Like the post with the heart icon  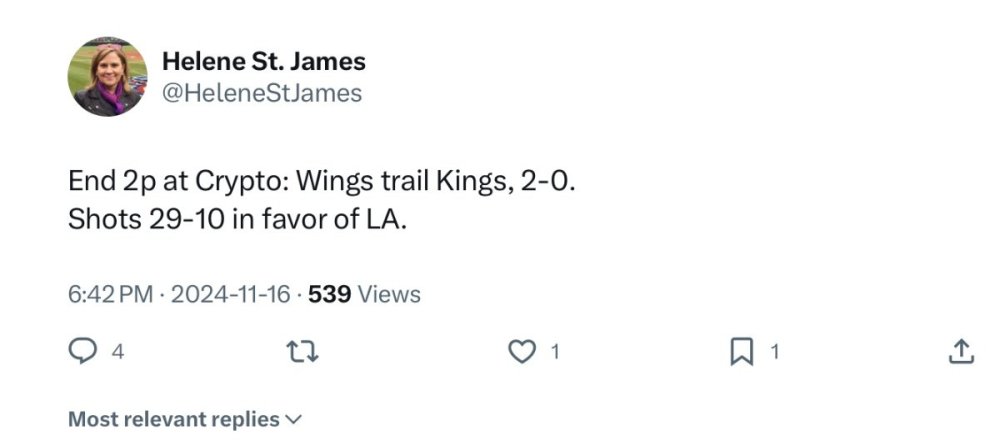point(523,351)
